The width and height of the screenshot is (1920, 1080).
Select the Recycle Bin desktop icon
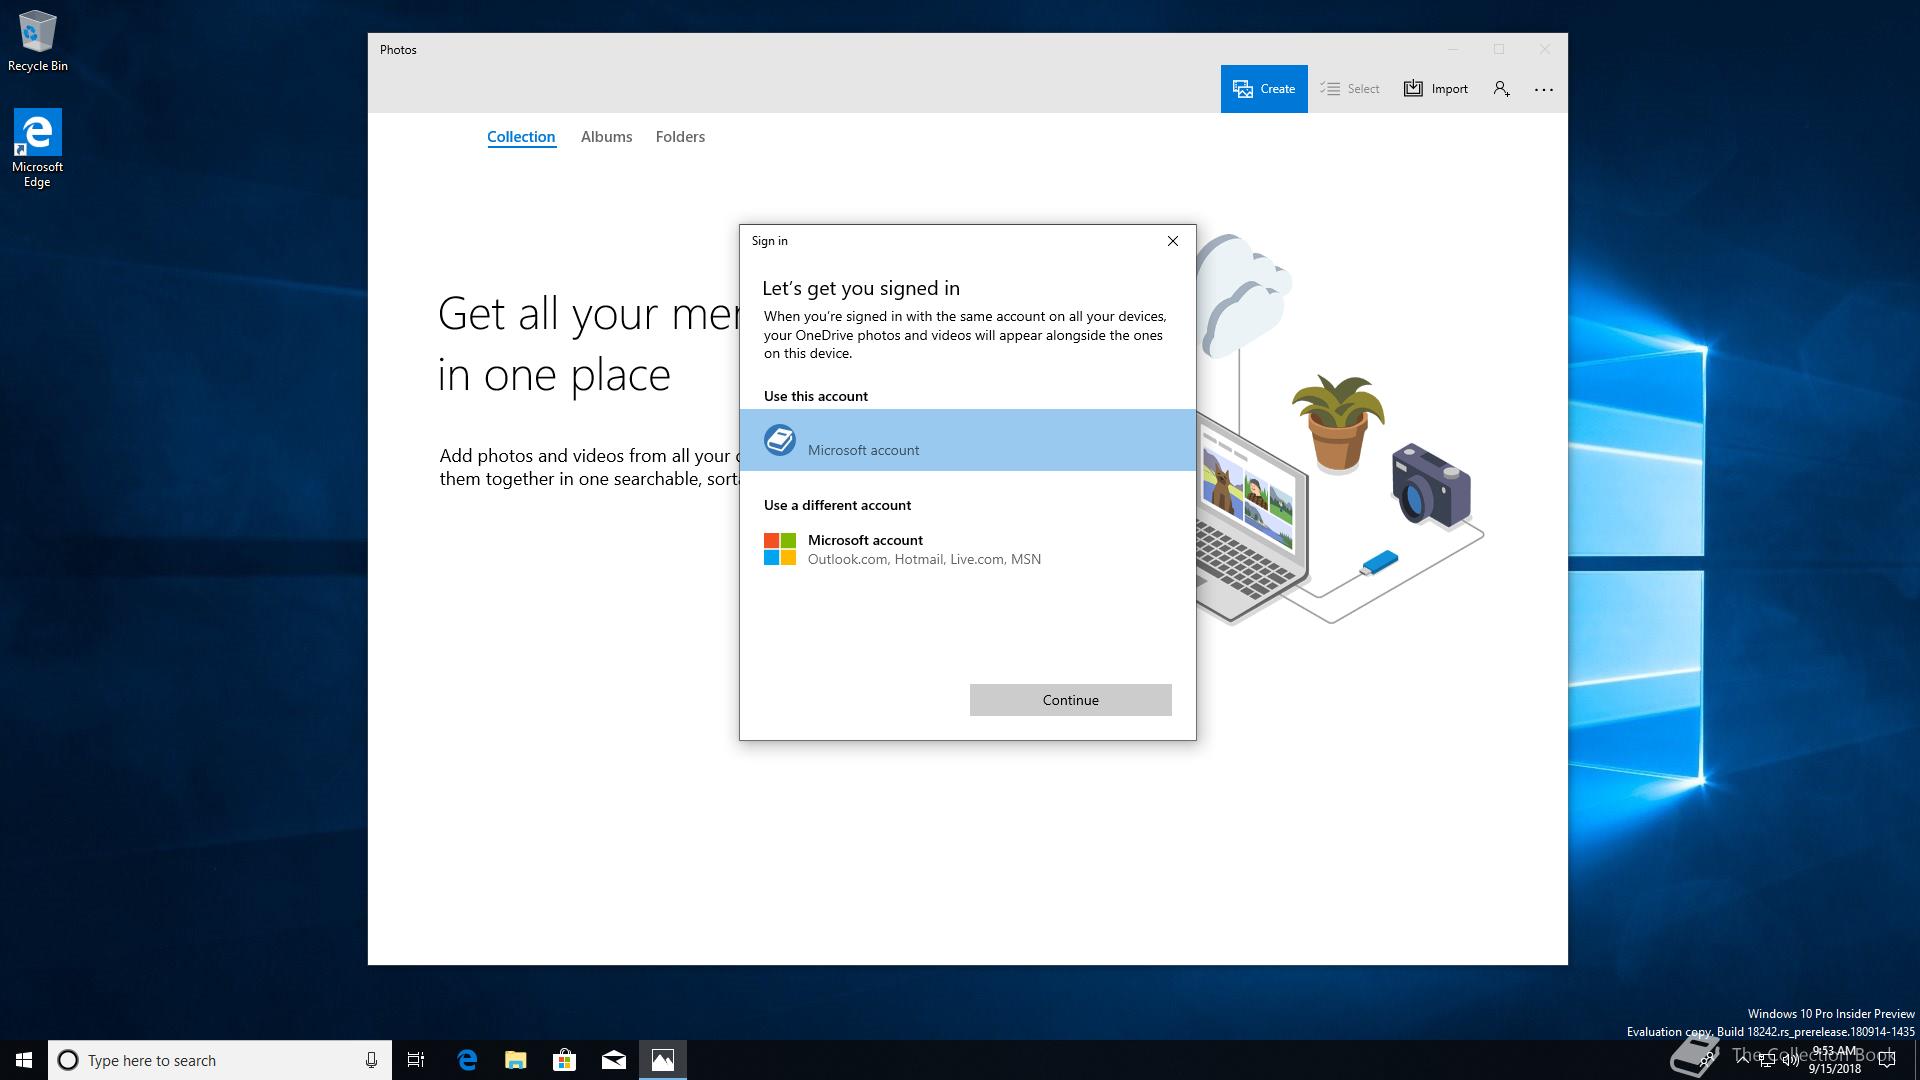point(37,41)
